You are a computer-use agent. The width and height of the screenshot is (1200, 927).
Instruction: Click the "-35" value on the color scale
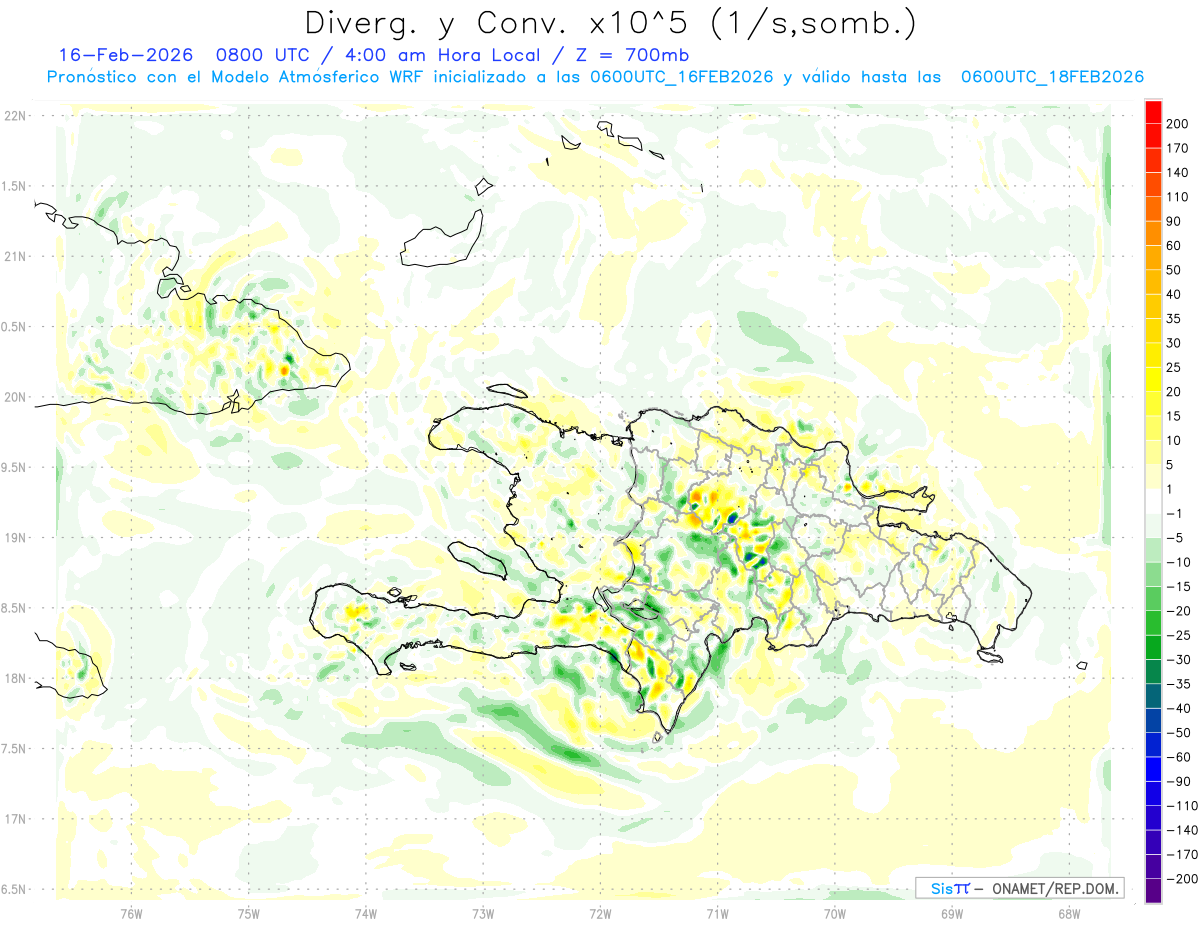click(x=1180, y=684)
